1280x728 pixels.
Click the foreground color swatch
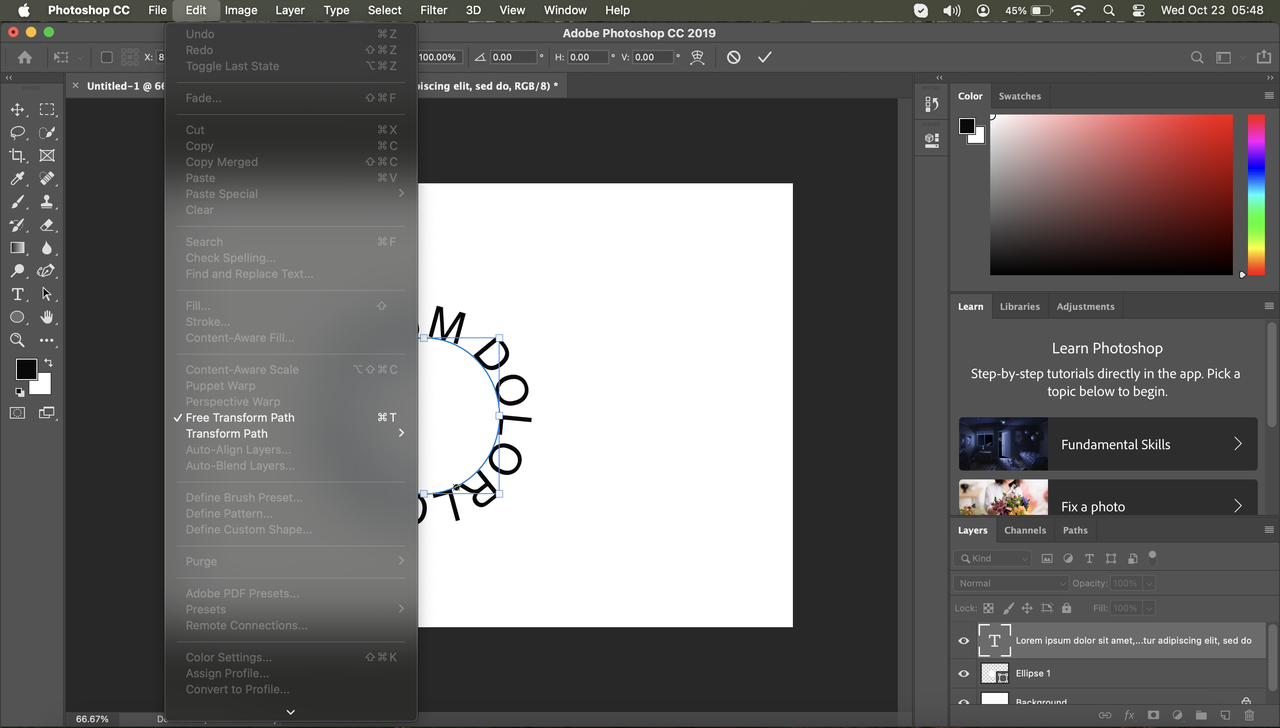point(25,370)
